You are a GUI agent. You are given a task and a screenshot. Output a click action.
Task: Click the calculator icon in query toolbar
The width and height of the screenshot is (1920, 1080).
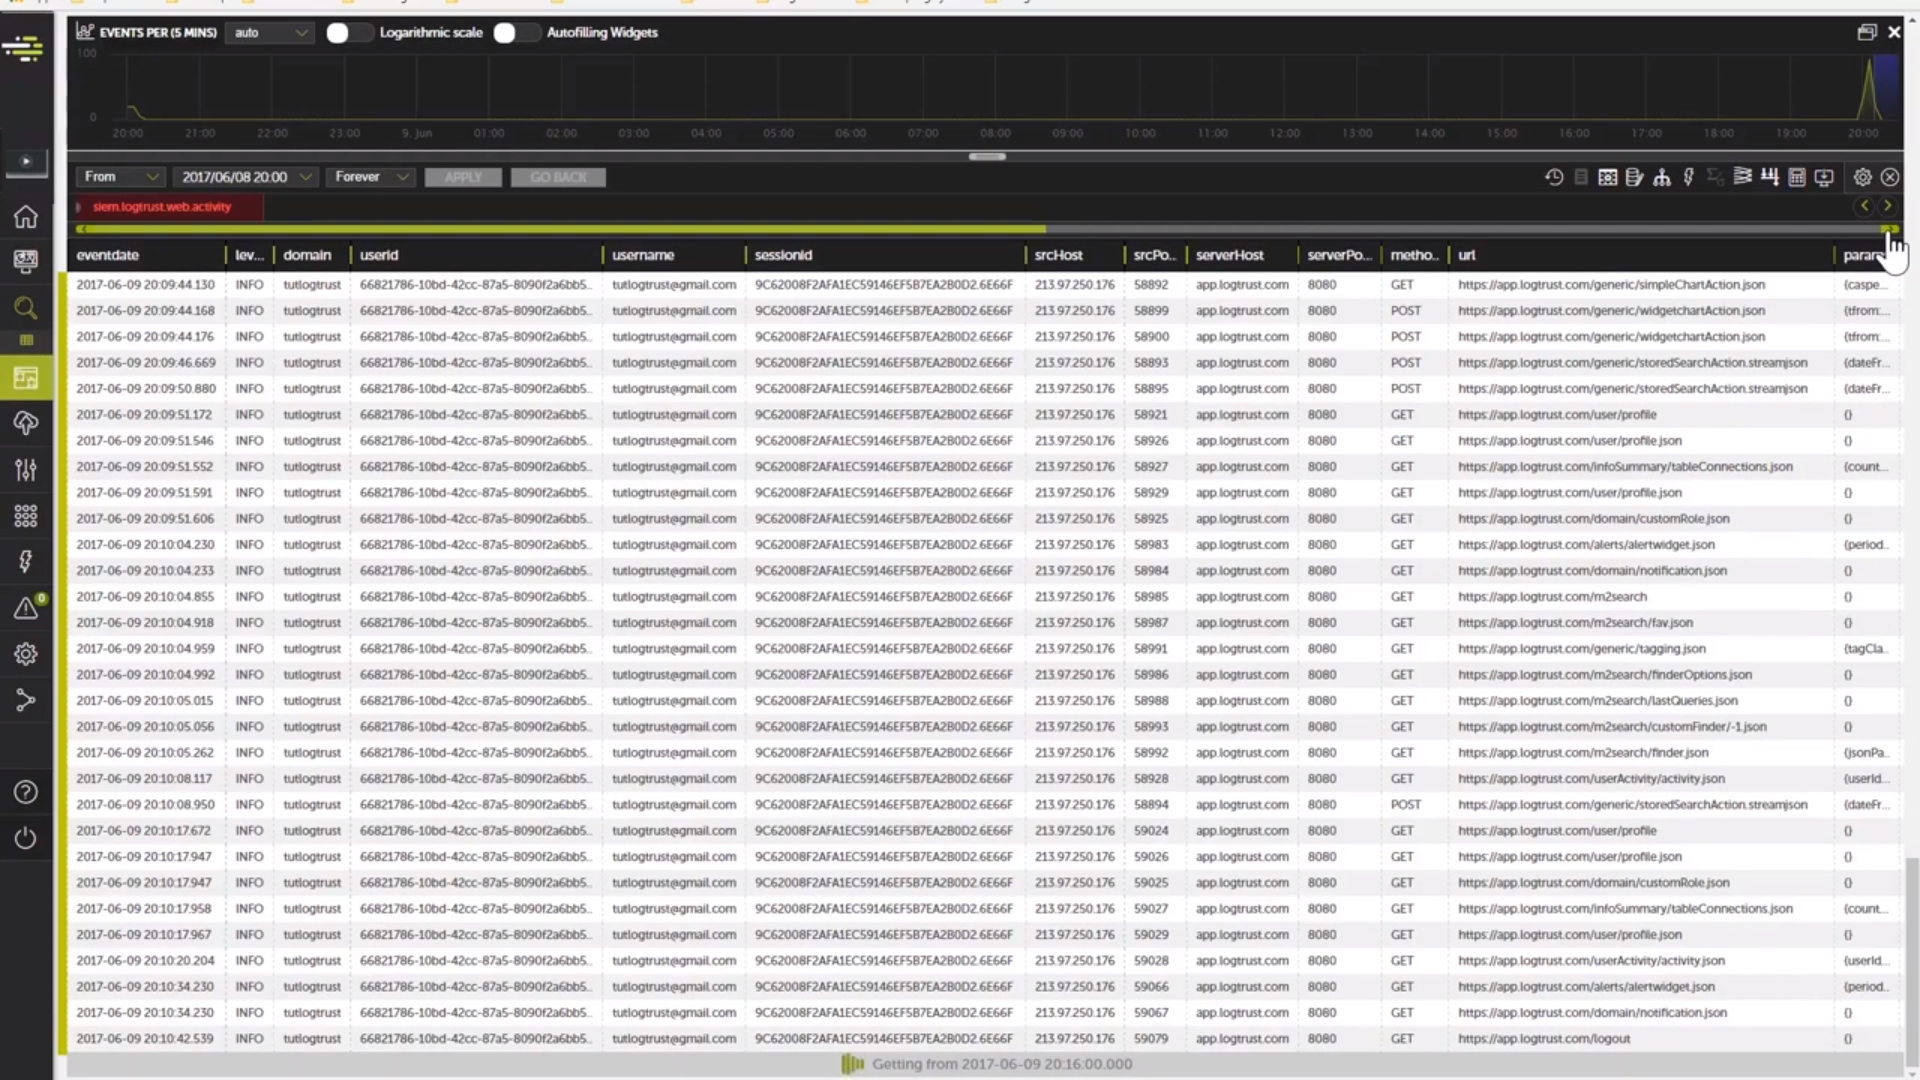coord(1797,177)
